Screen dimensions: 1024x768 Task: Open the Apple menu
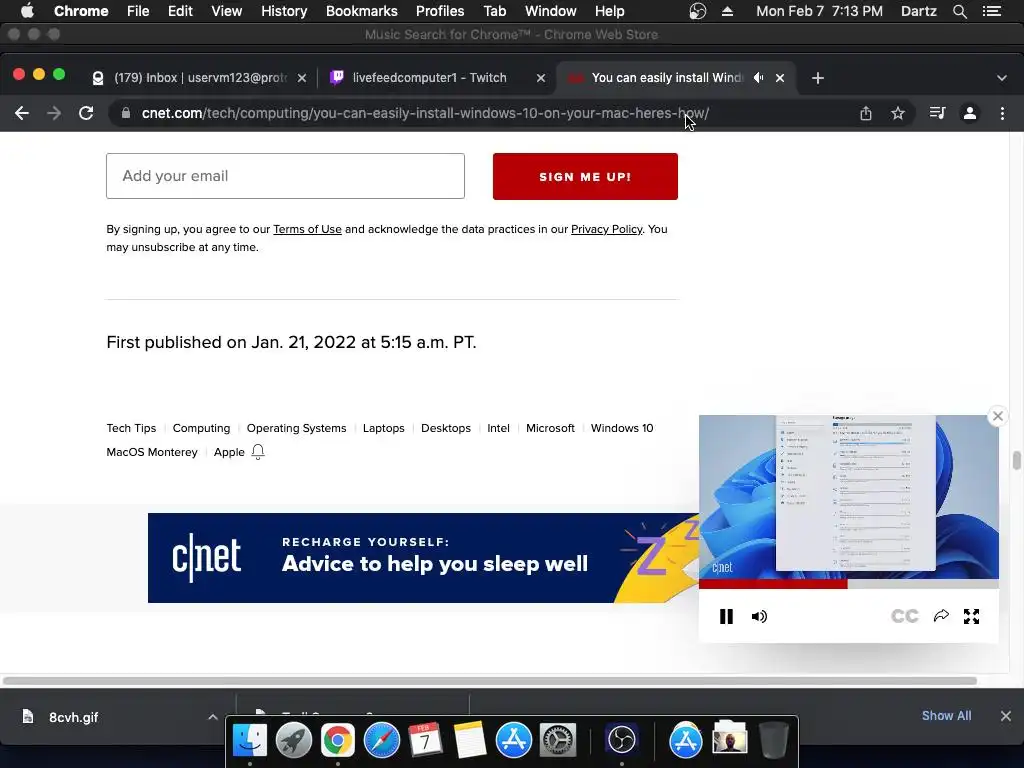[x=27, y=11]
